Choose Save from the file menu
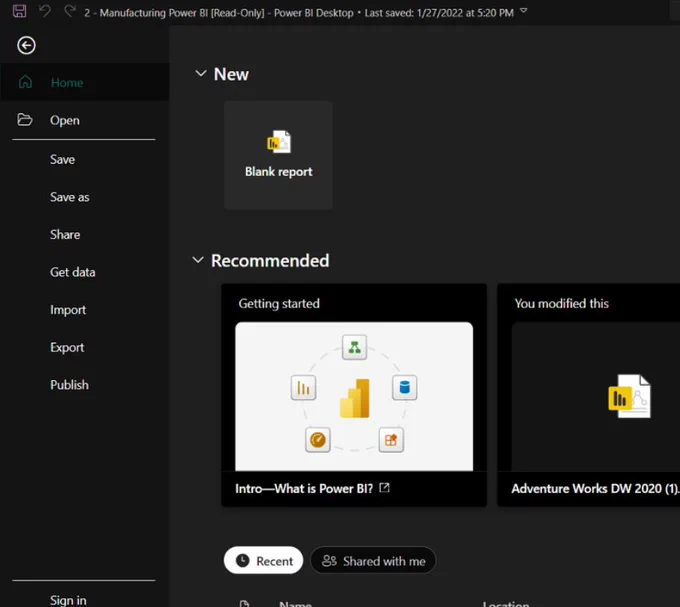The height and width of the screenshot is (607, 680). [62, 160]
